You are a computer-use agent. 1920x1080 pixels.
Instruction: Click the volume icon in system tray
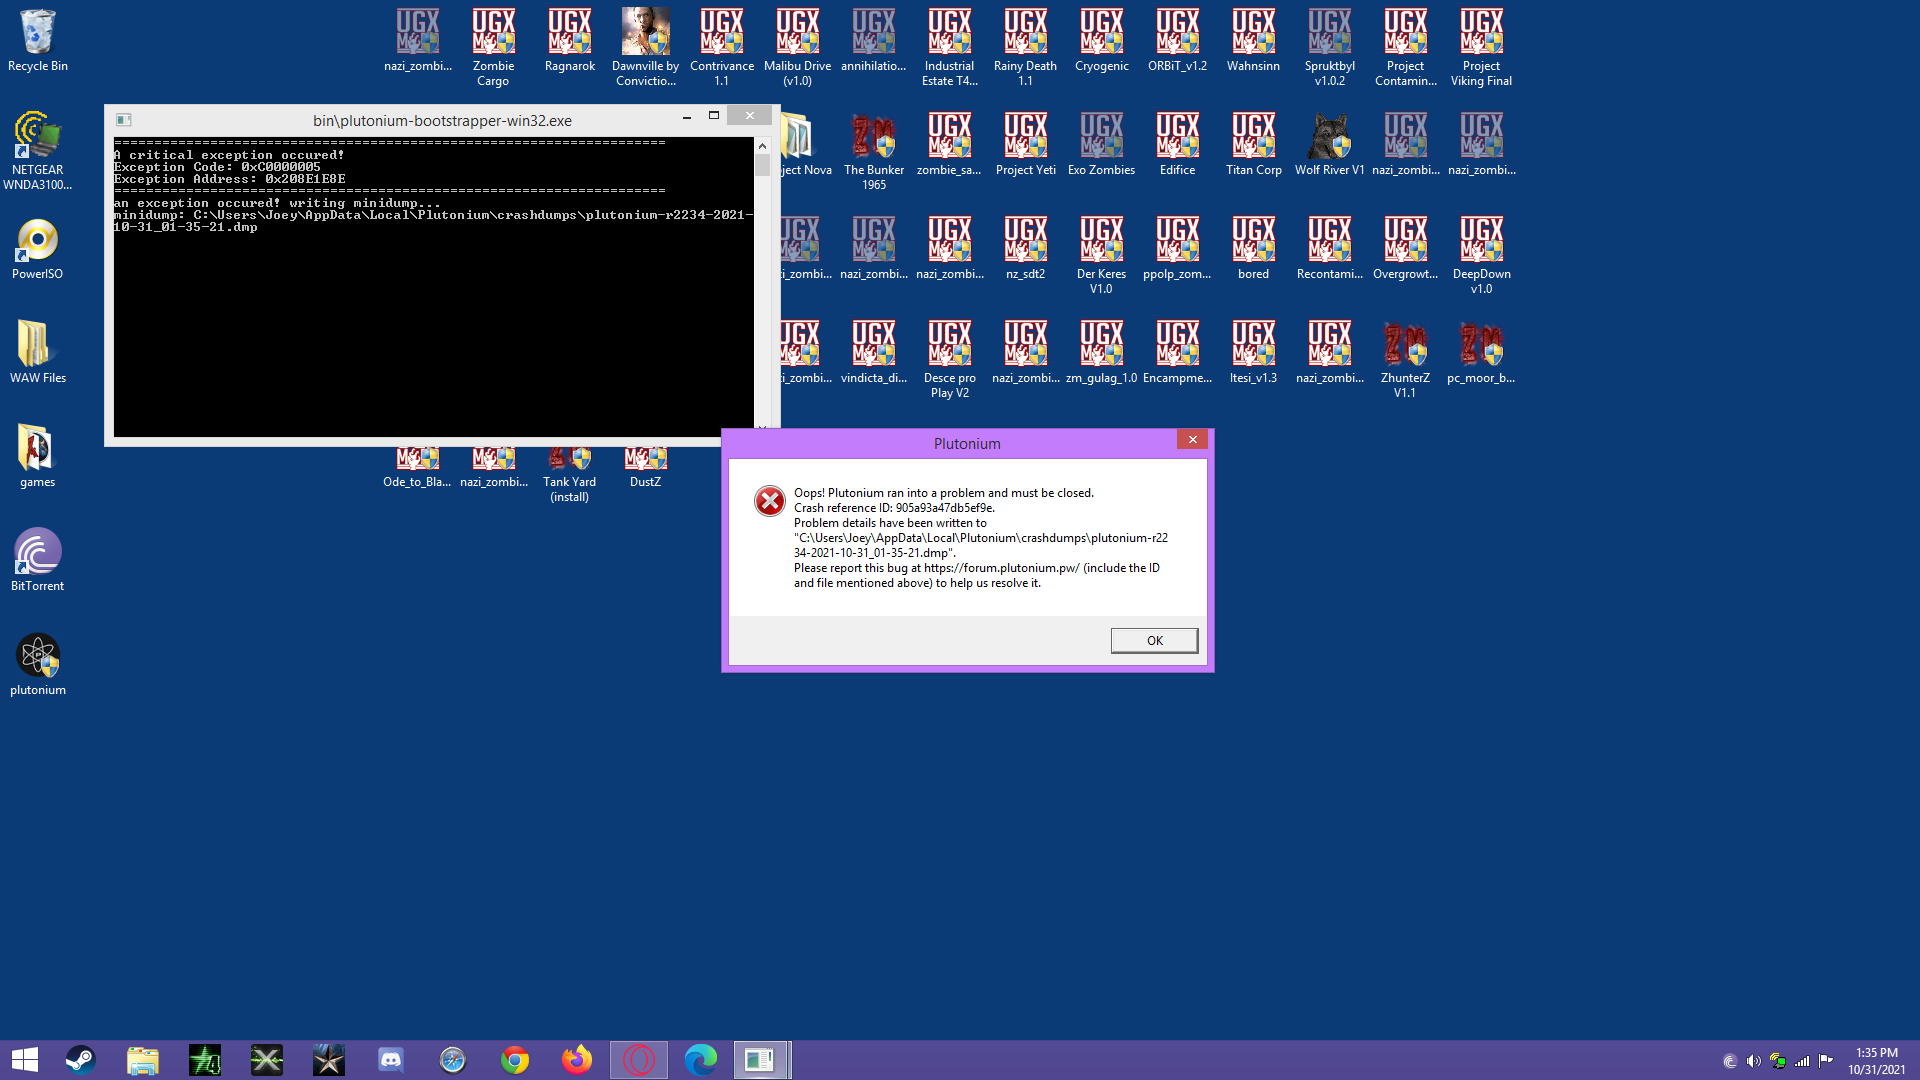tap(1753, 1061)
